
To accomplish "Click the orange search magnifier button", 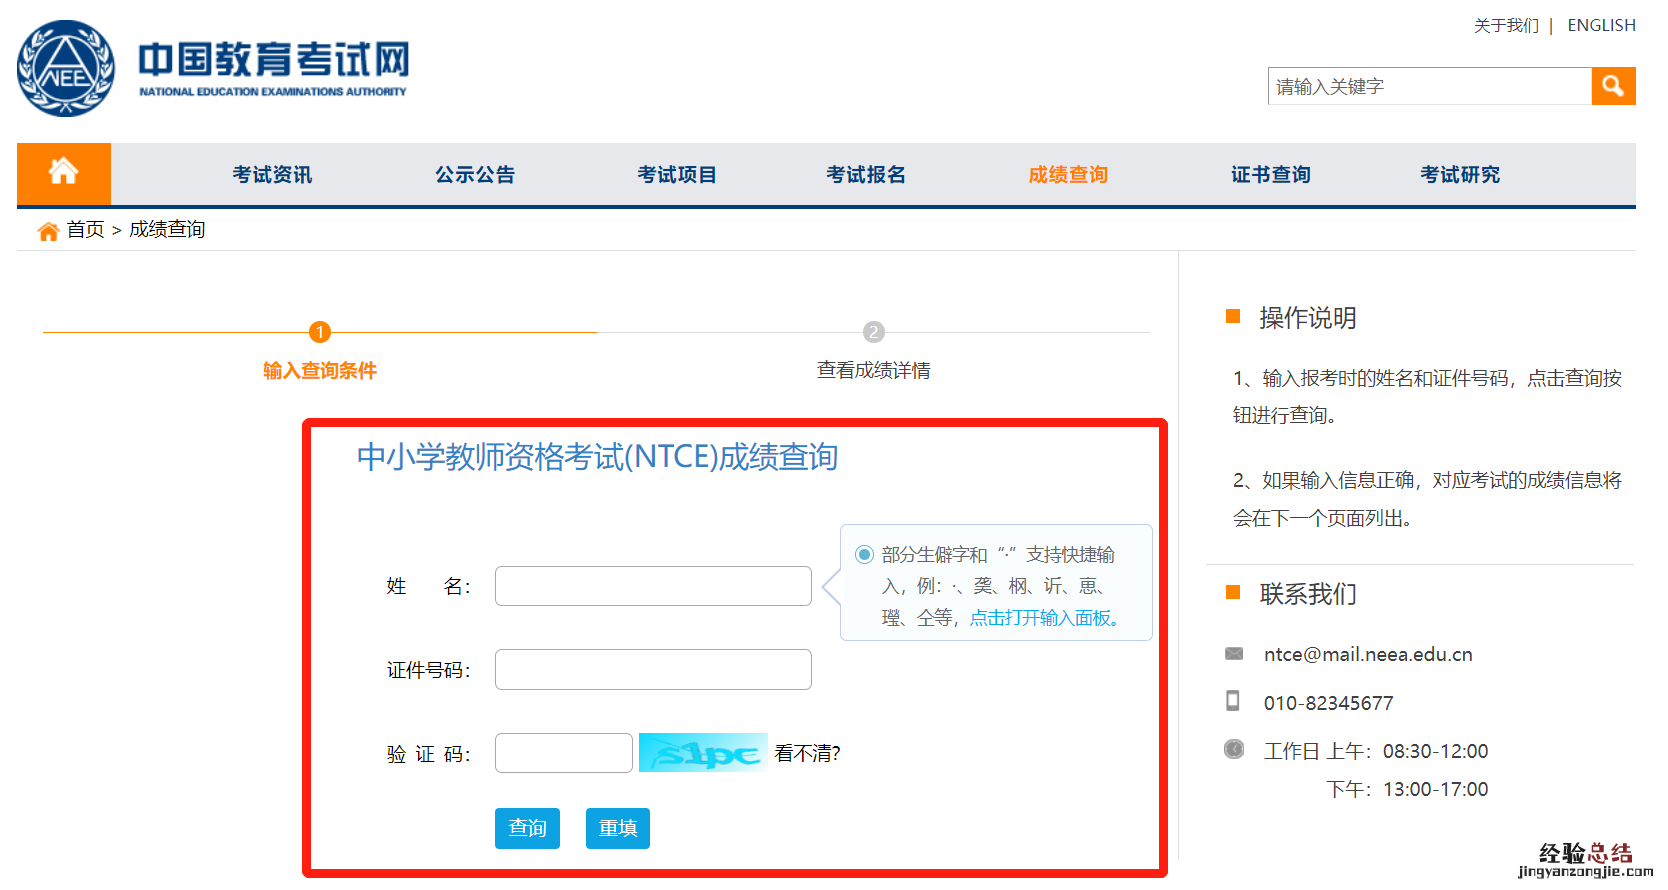I will pos(1612,86).
